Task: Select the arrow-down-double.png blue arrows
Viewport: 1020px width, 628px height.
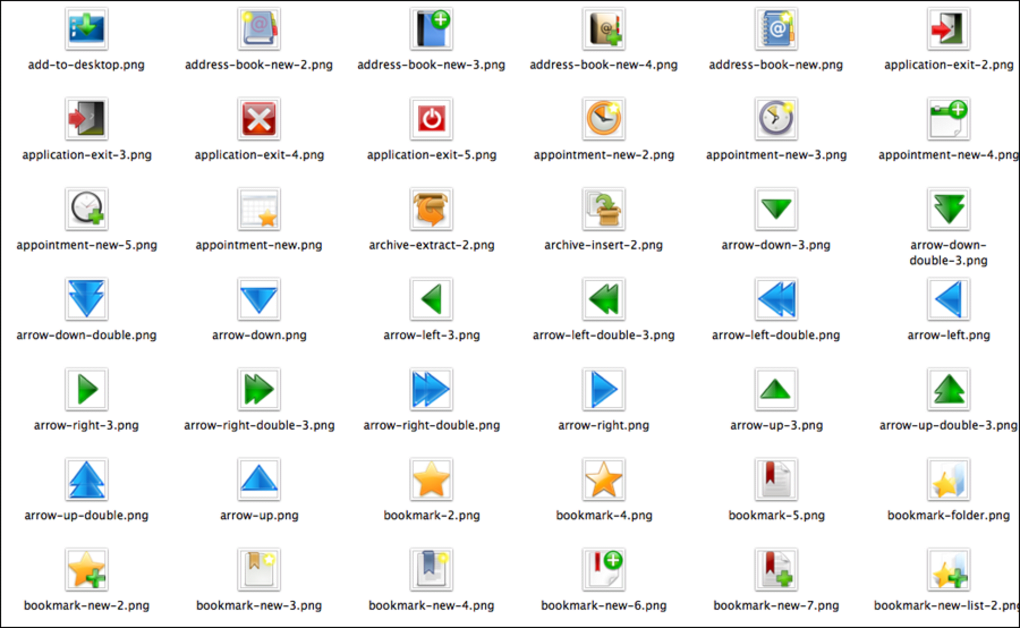Action: coord(86,298)
